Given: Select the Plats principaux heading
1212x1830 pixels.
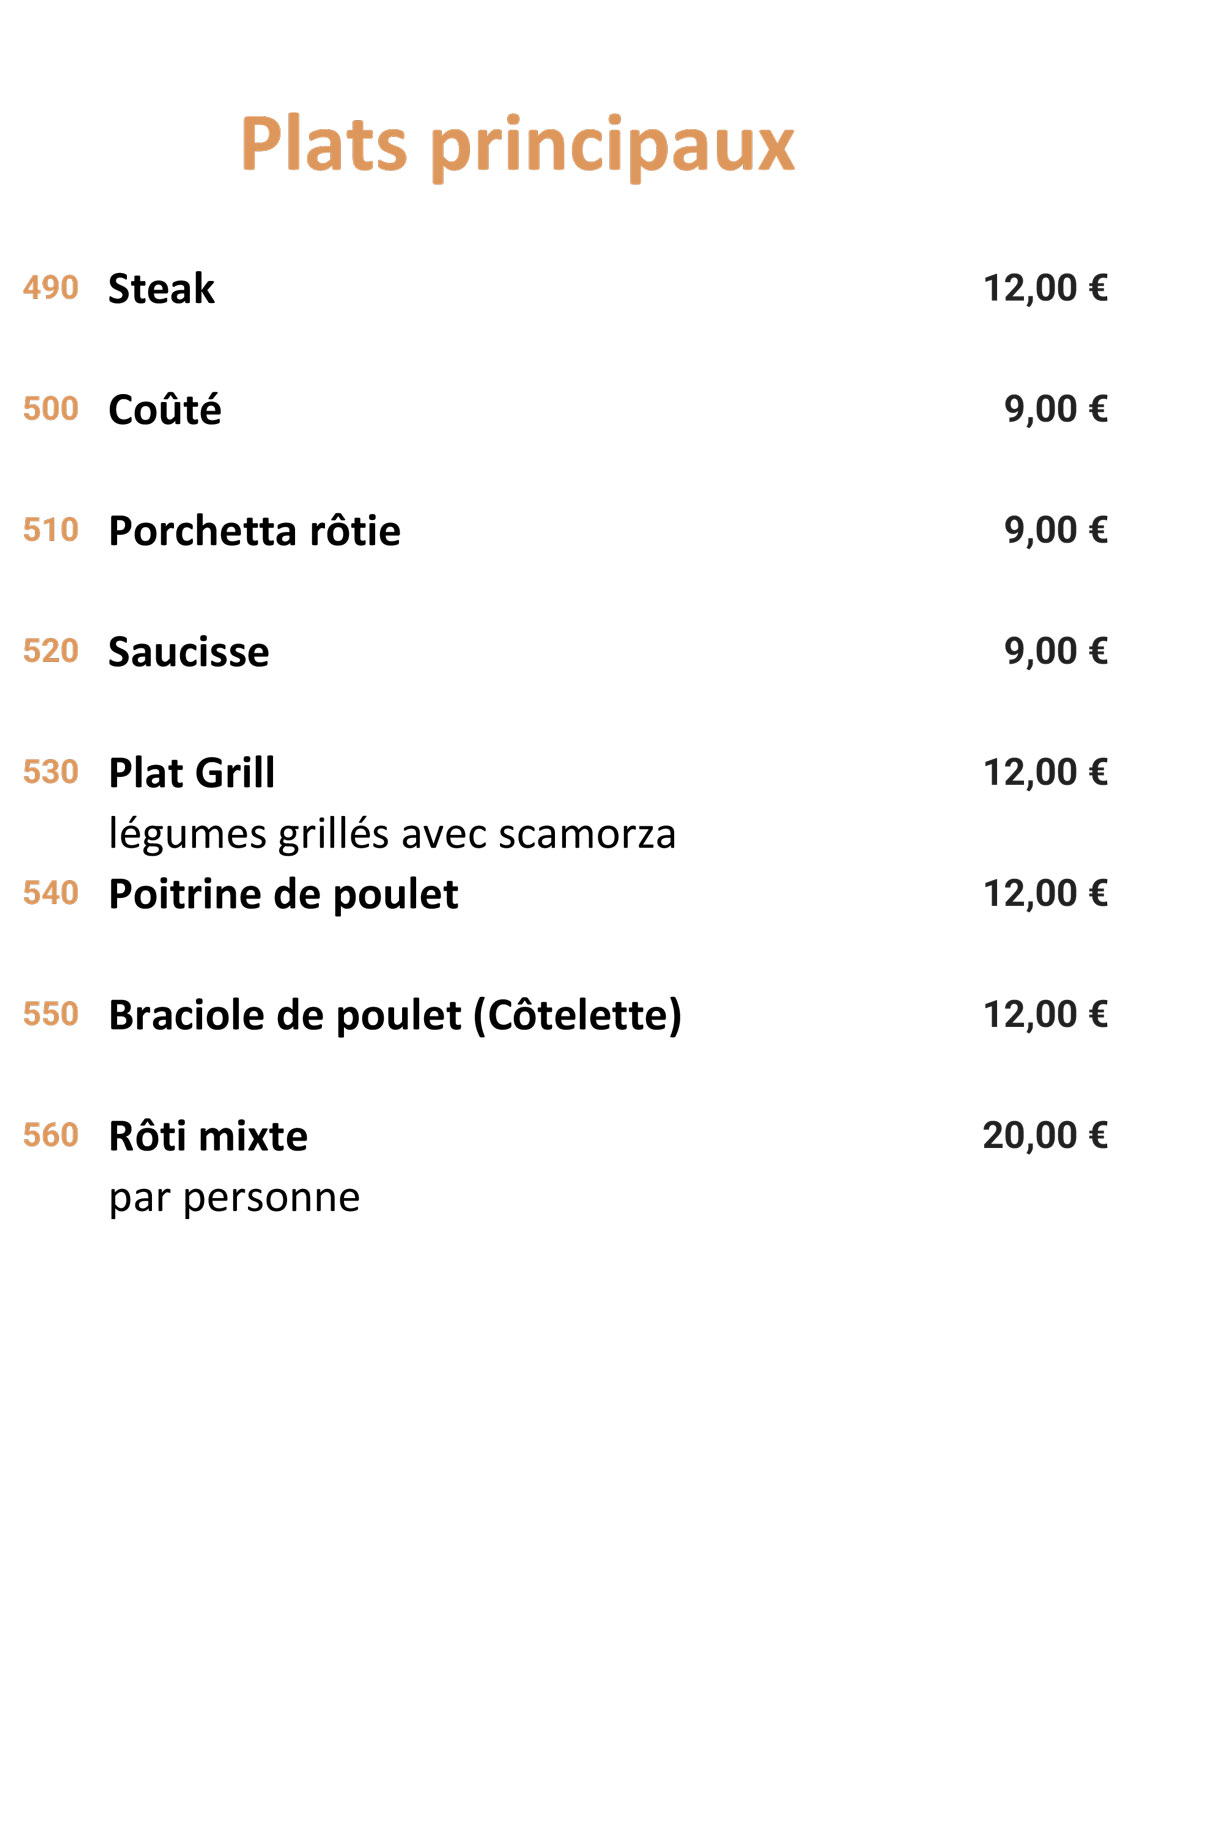Looking at the screenshot, I should 517,146.
